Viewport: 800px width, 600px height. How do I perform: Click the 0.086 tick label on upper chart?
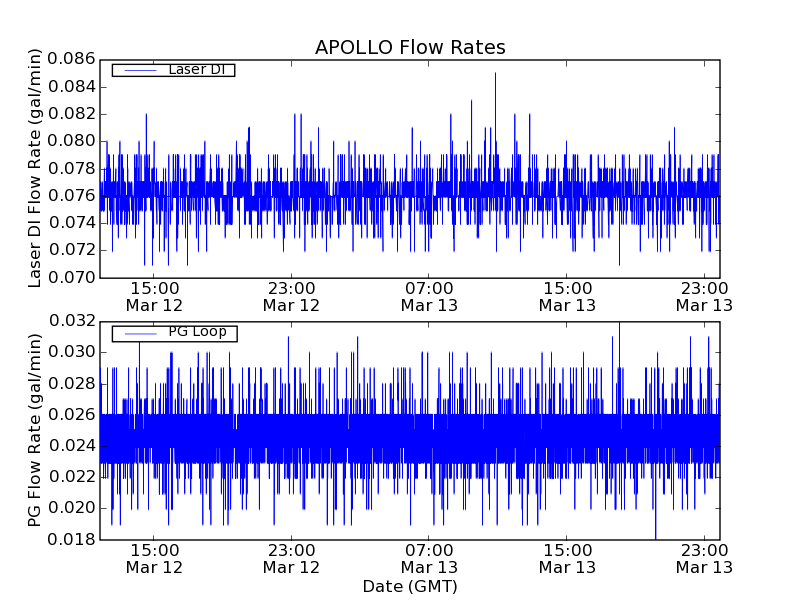tap(69, 59)
